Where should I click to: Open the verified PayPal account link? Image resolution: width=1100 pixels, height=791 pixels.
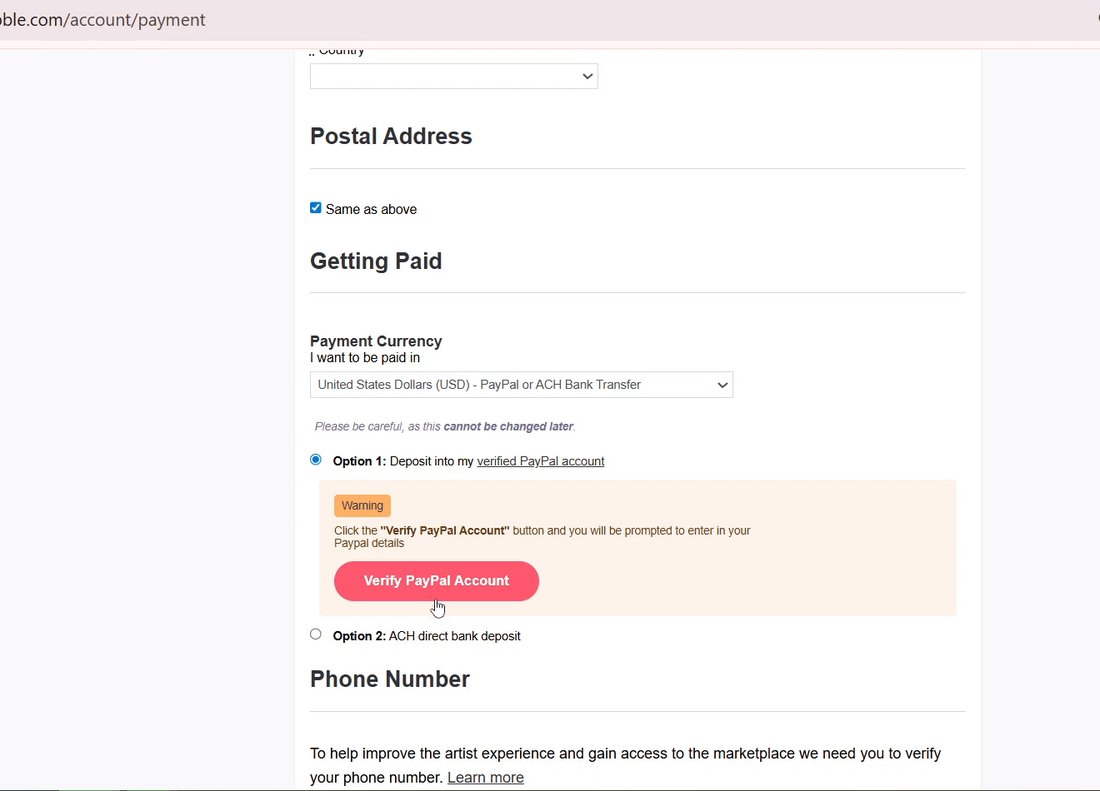(540, 461)
